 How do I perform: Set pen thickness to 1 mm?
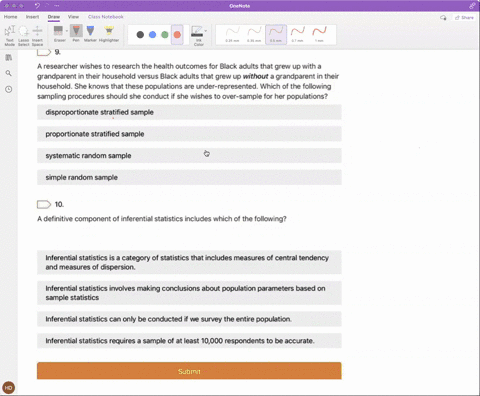[319, 34]
